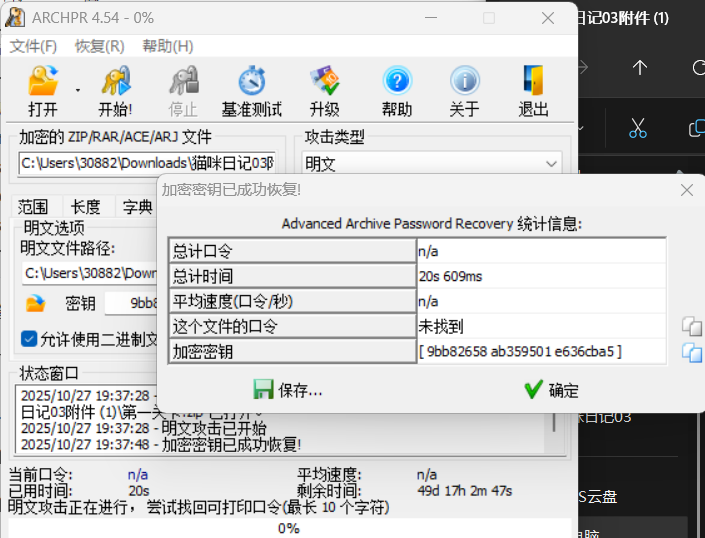Open the 恢复(R) menu
The width and height of the screenshot is (705, 538).
(x=100, y=46)
